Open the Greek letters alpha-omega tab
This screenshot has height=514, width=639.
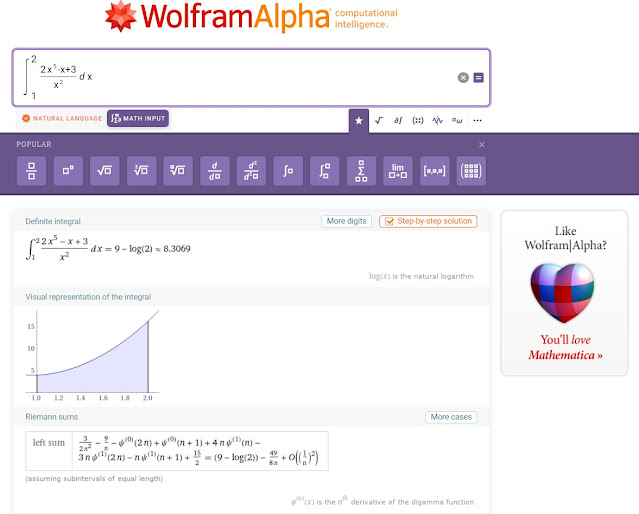457,121
